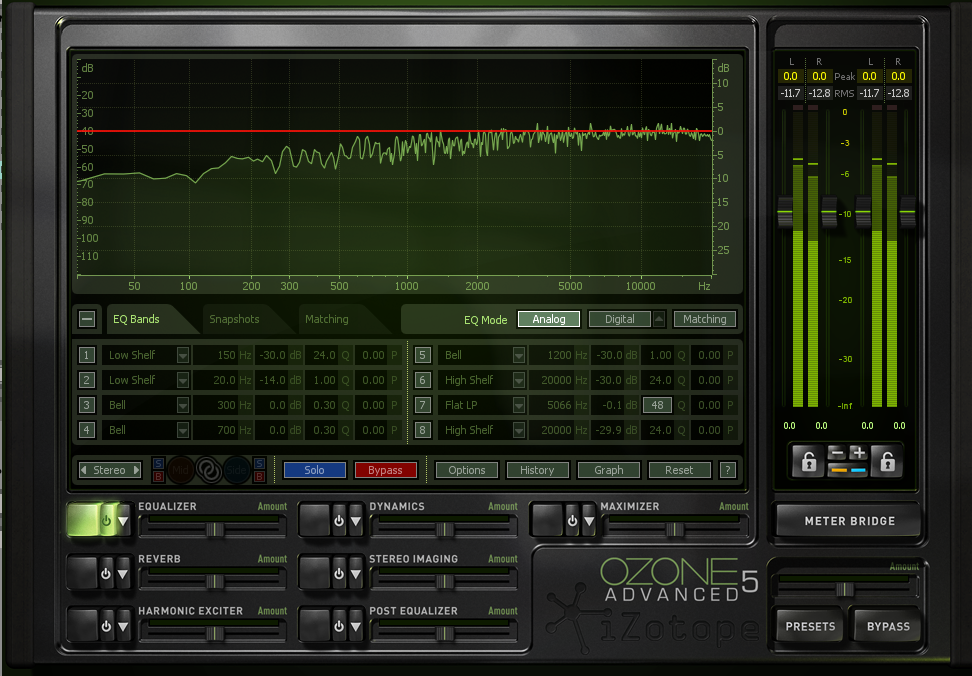Toggle EQ band 4 number button
This screenshot has width=972, height=676.
pos(87,430)
